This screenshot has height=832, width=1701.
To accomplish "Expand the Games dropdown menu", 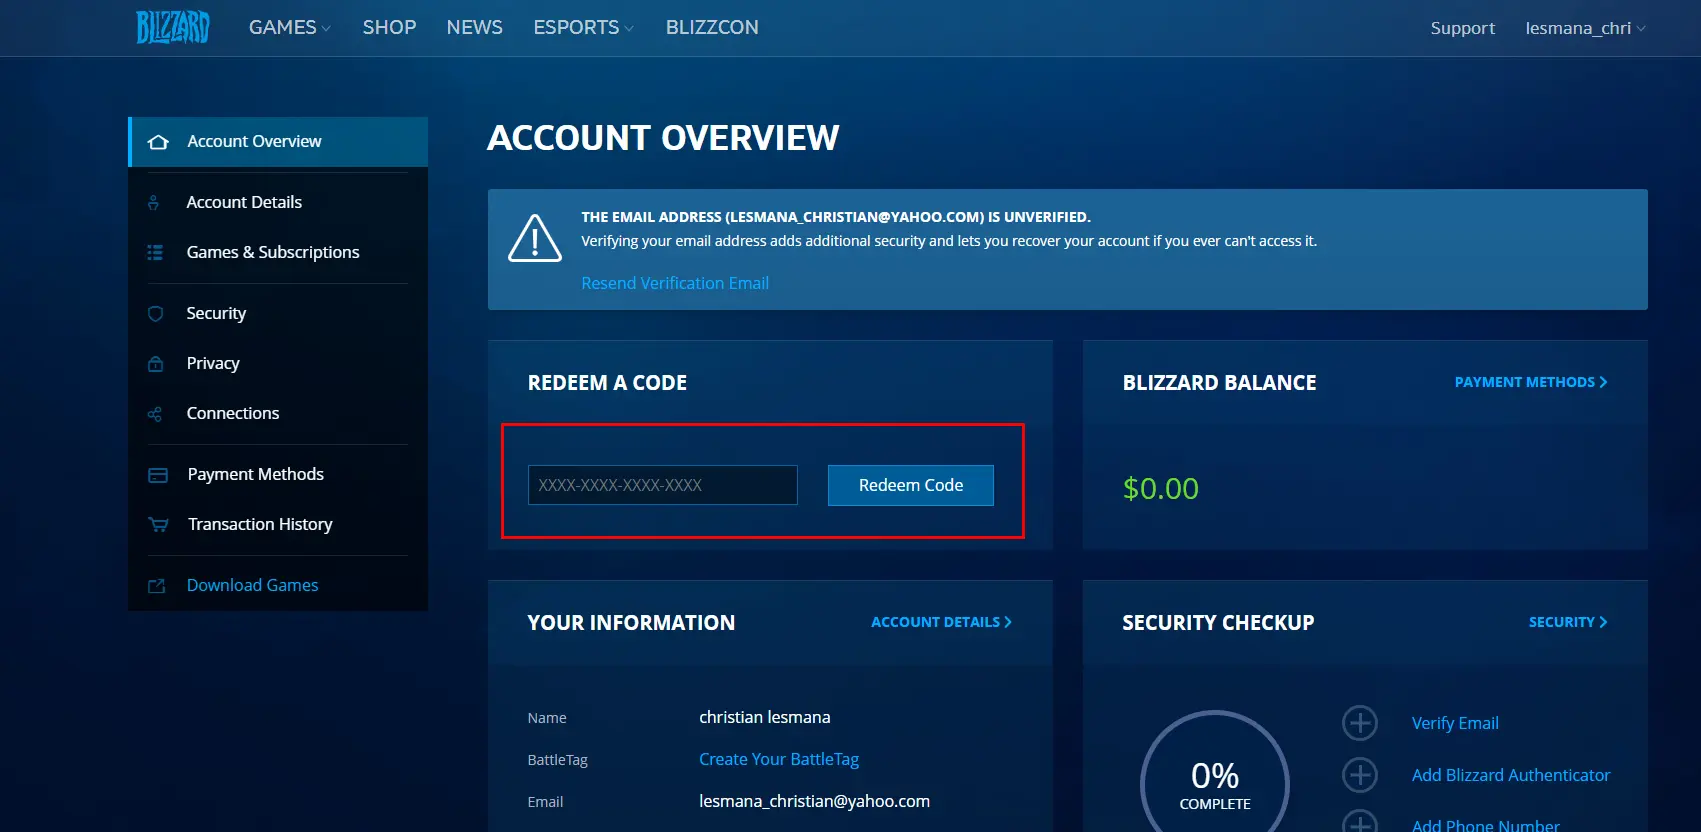I will pos(289,28).
